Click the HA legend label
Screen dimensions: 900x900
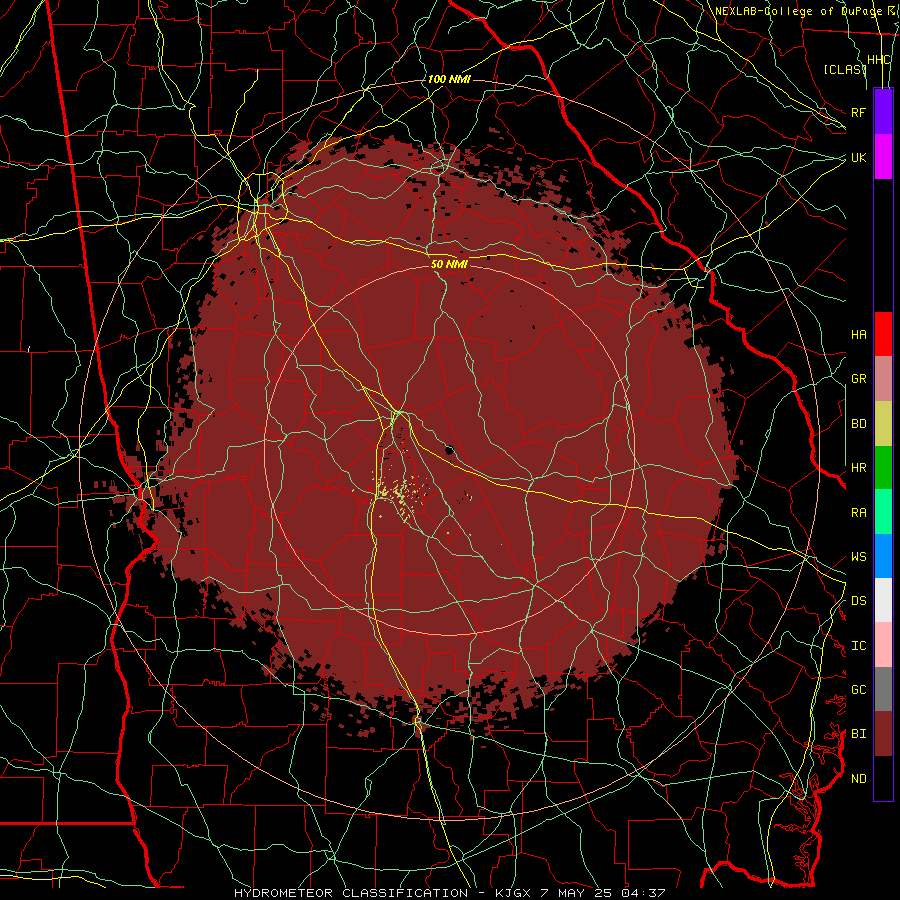858,334
